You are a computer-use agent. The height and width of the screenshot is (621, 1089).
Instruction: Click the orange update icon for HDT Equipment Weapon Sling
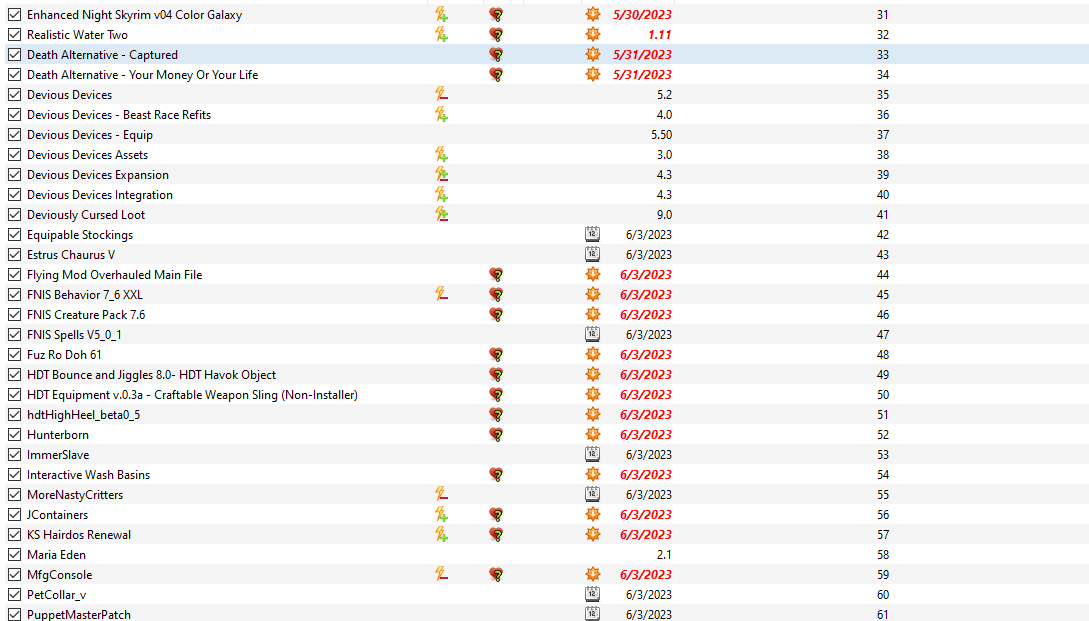[x=592, y=395]
